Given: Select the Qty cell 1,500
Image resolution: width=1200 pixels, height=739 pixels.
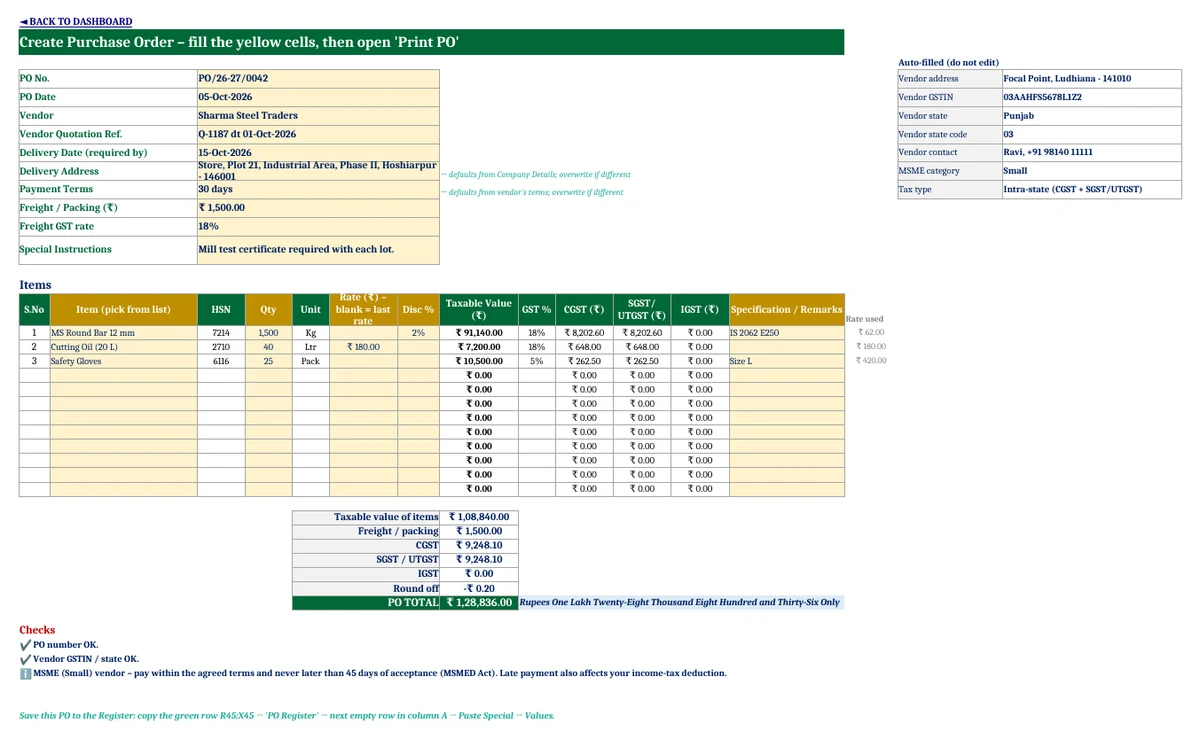Looking at the screenshot, I should 268,333.
